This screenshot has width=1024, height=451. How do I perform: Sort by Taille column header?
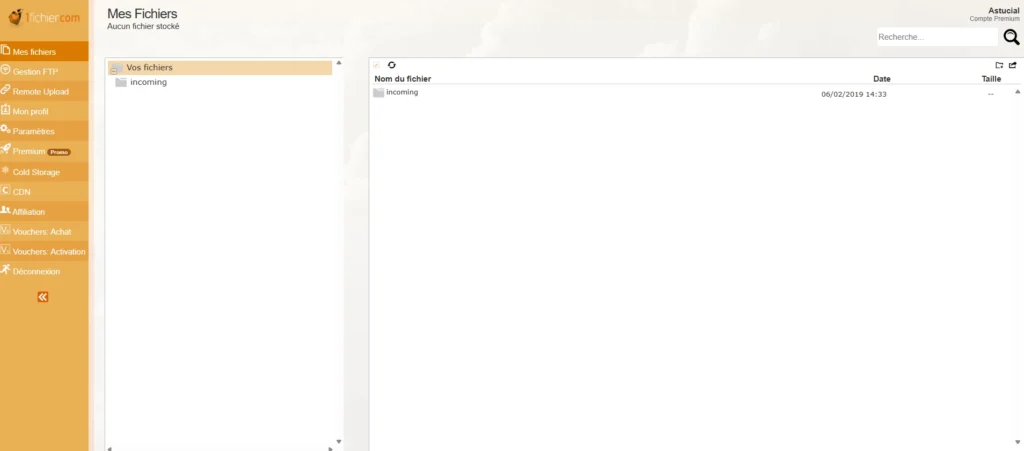point(991,79)
